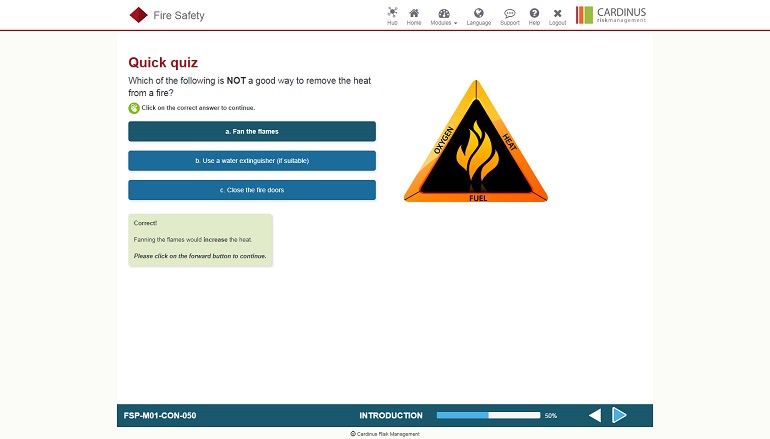Image resolution: width=770 pixels, height=439 pixels.
Task: Open Support chat bubble icon
Action: coord(510,16)
